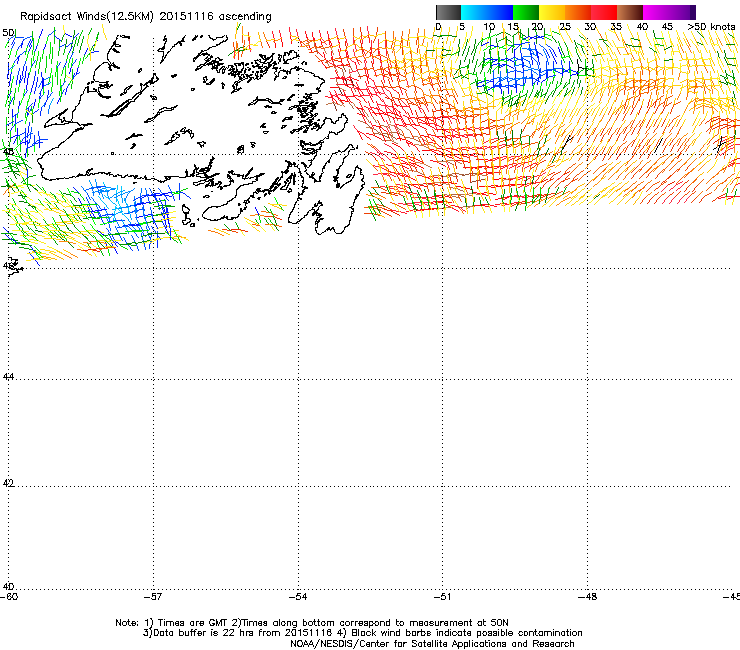
Task: Click the cyan-blue 5-15 knots color segment
Action: (x=487, y=12)
